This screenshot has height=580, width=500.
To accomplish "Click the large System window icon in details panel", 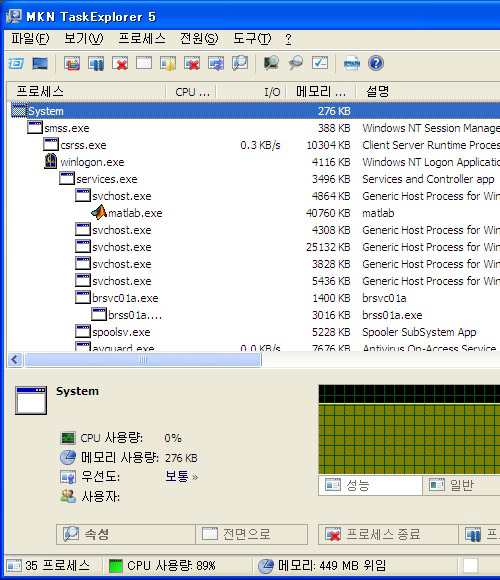I will coord(31,401).
